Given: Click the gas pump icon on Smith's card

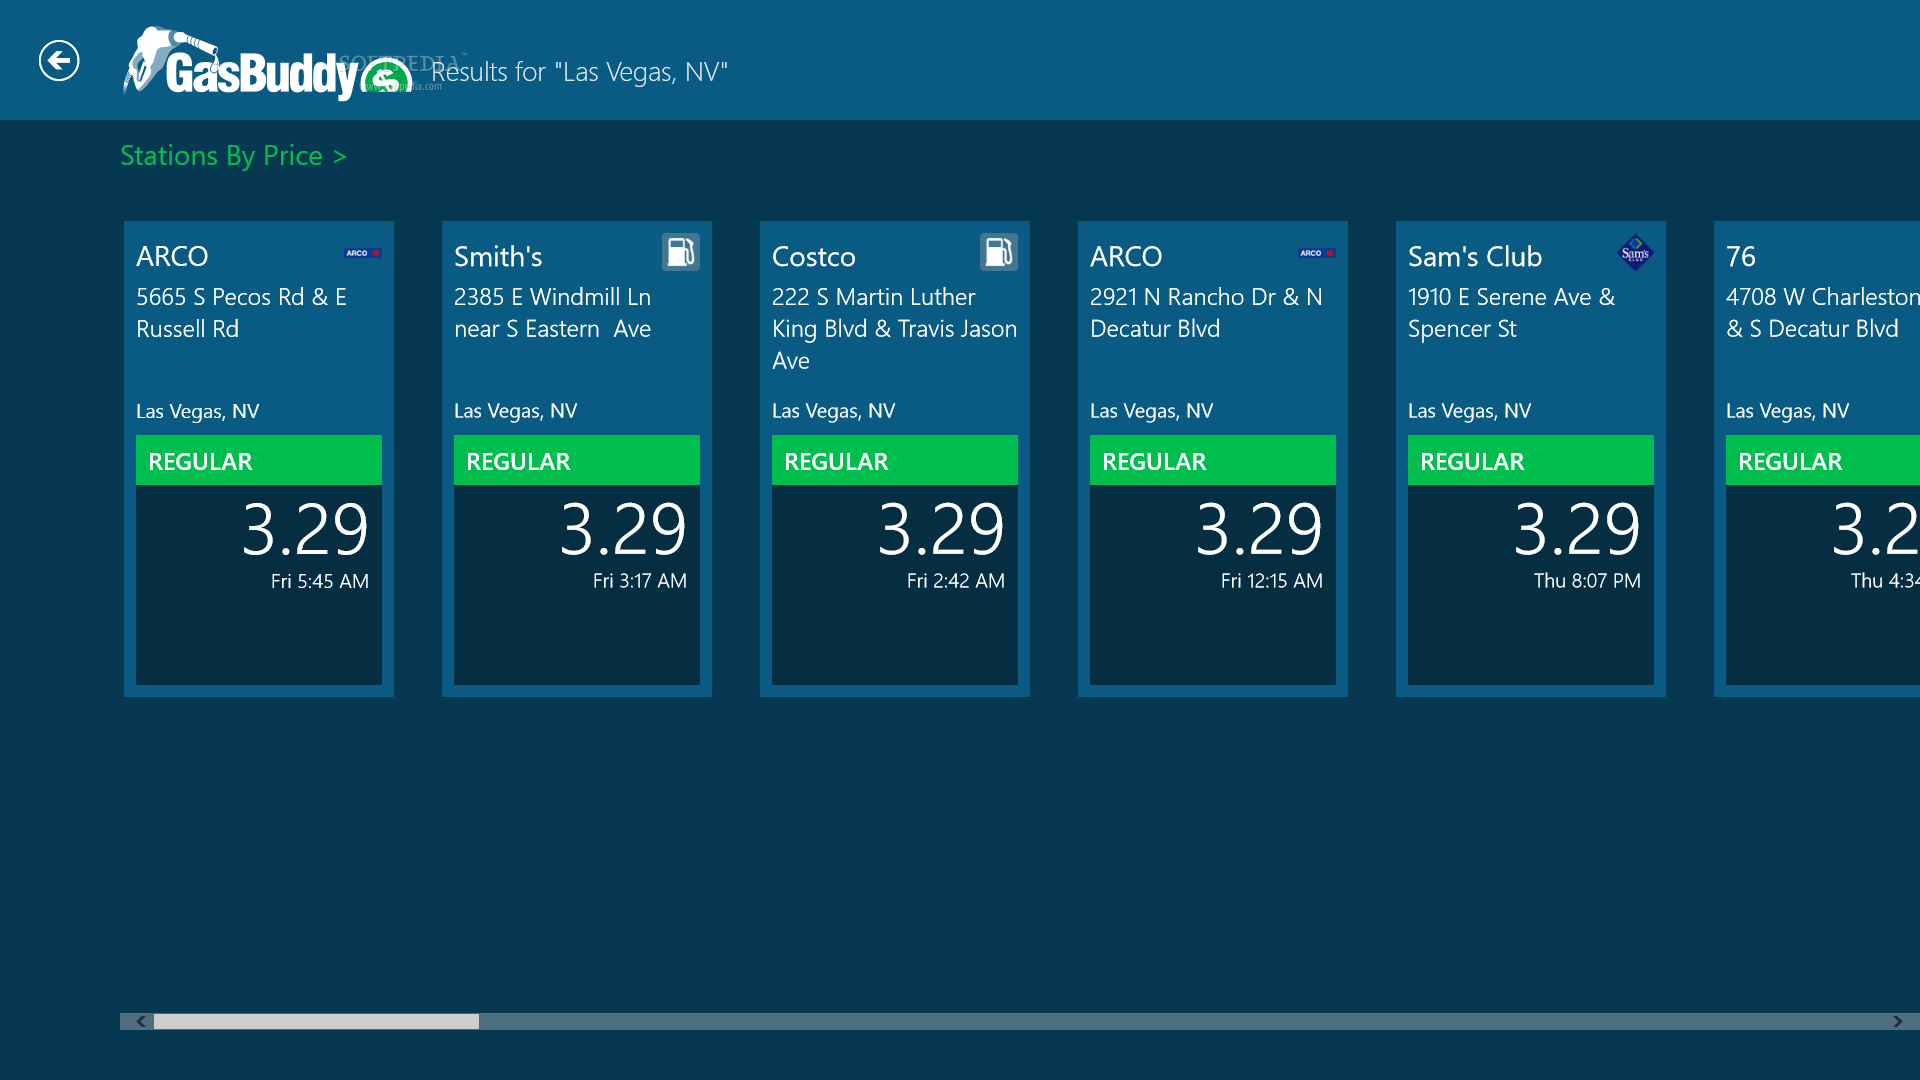Looking at the screenshot, I should click(x=681, y=252).
